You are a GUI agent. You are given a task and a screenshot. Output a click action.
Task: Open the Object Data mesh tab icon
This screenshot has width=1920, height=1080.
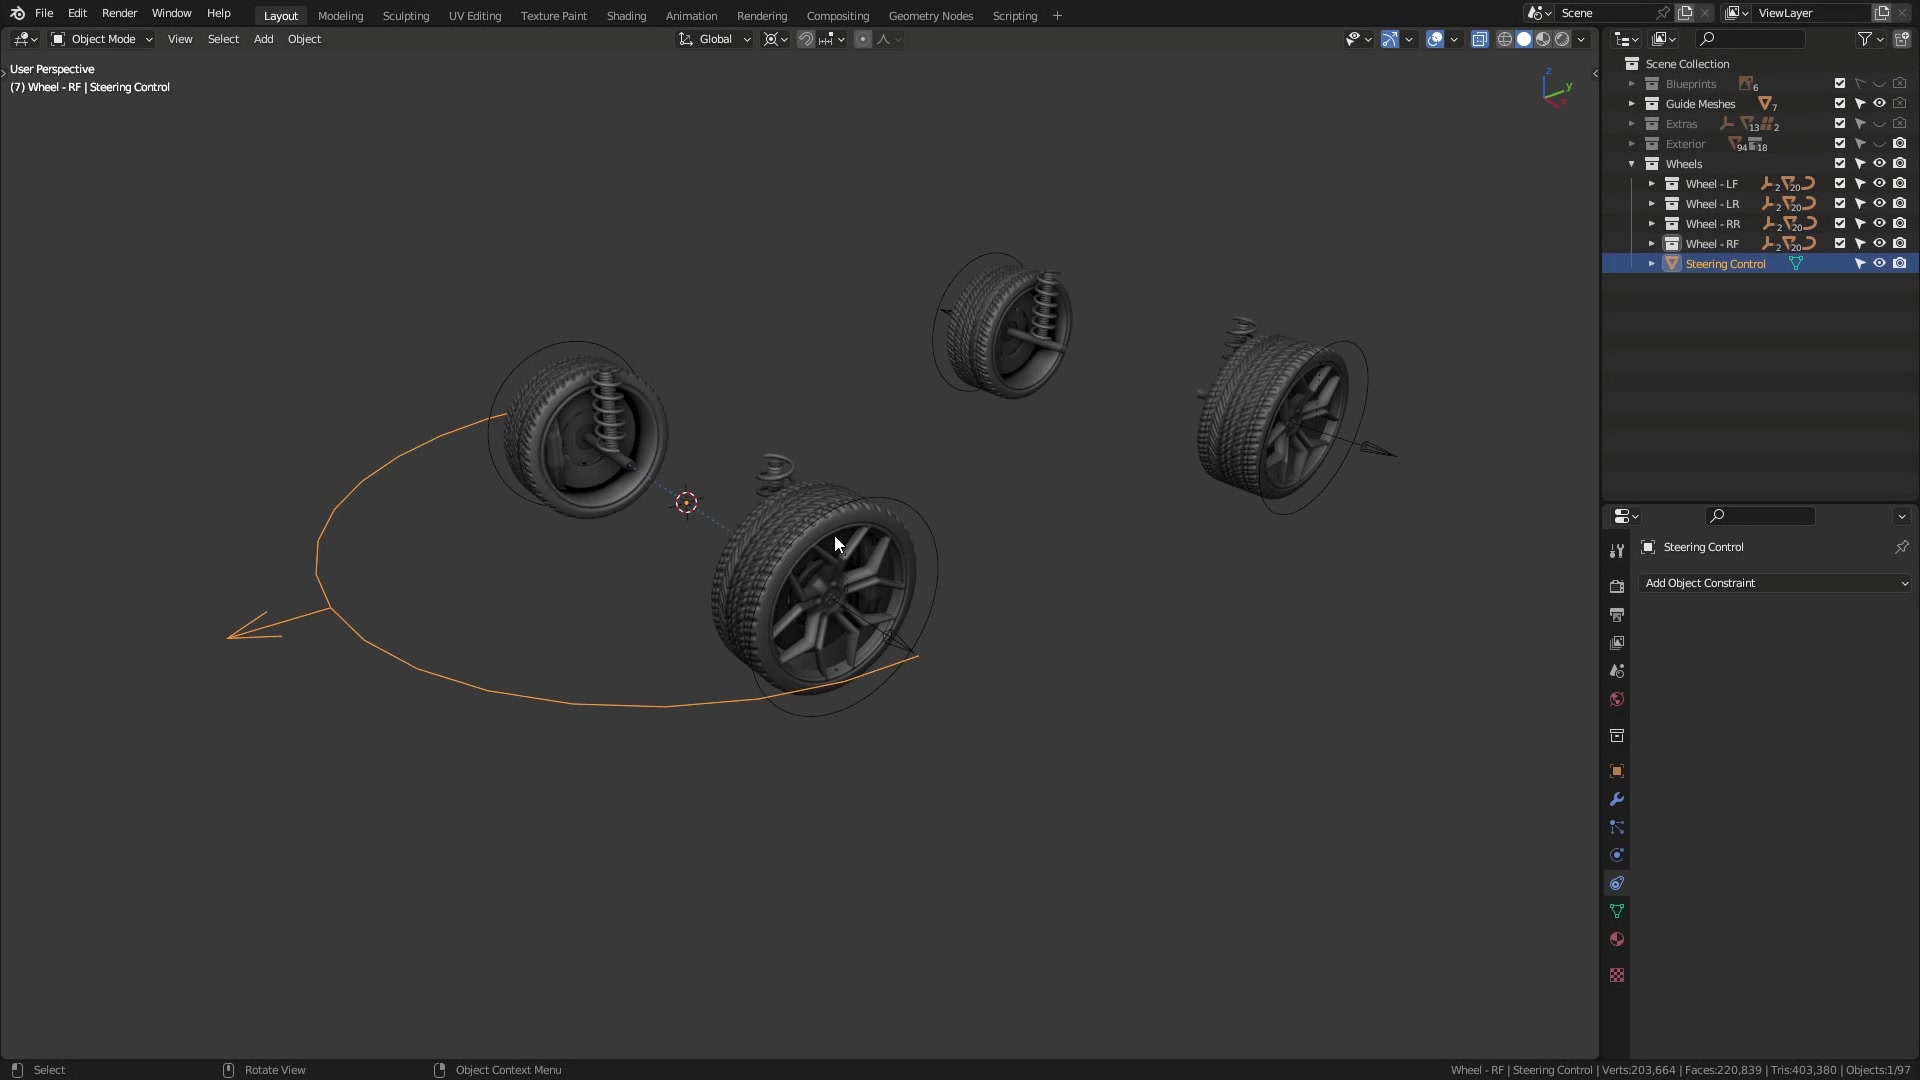tap(1617, 911)
